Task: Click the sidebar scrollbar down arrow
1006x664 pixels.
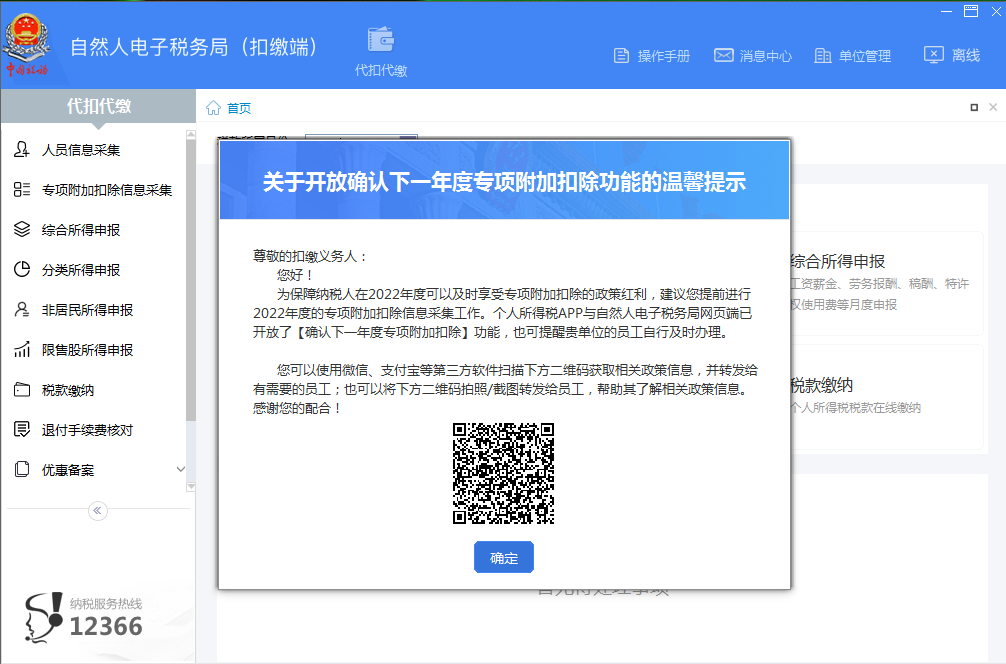Action: [x=191, y=487]
